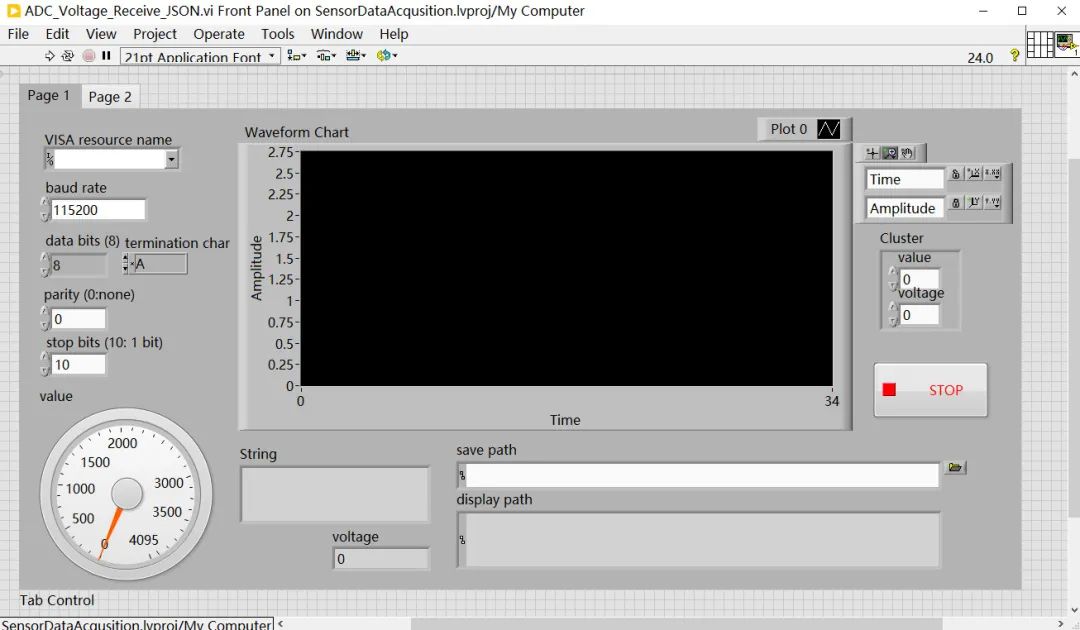
Task: Open the Resize Objects toolbar menu
Action: (355, 56)
